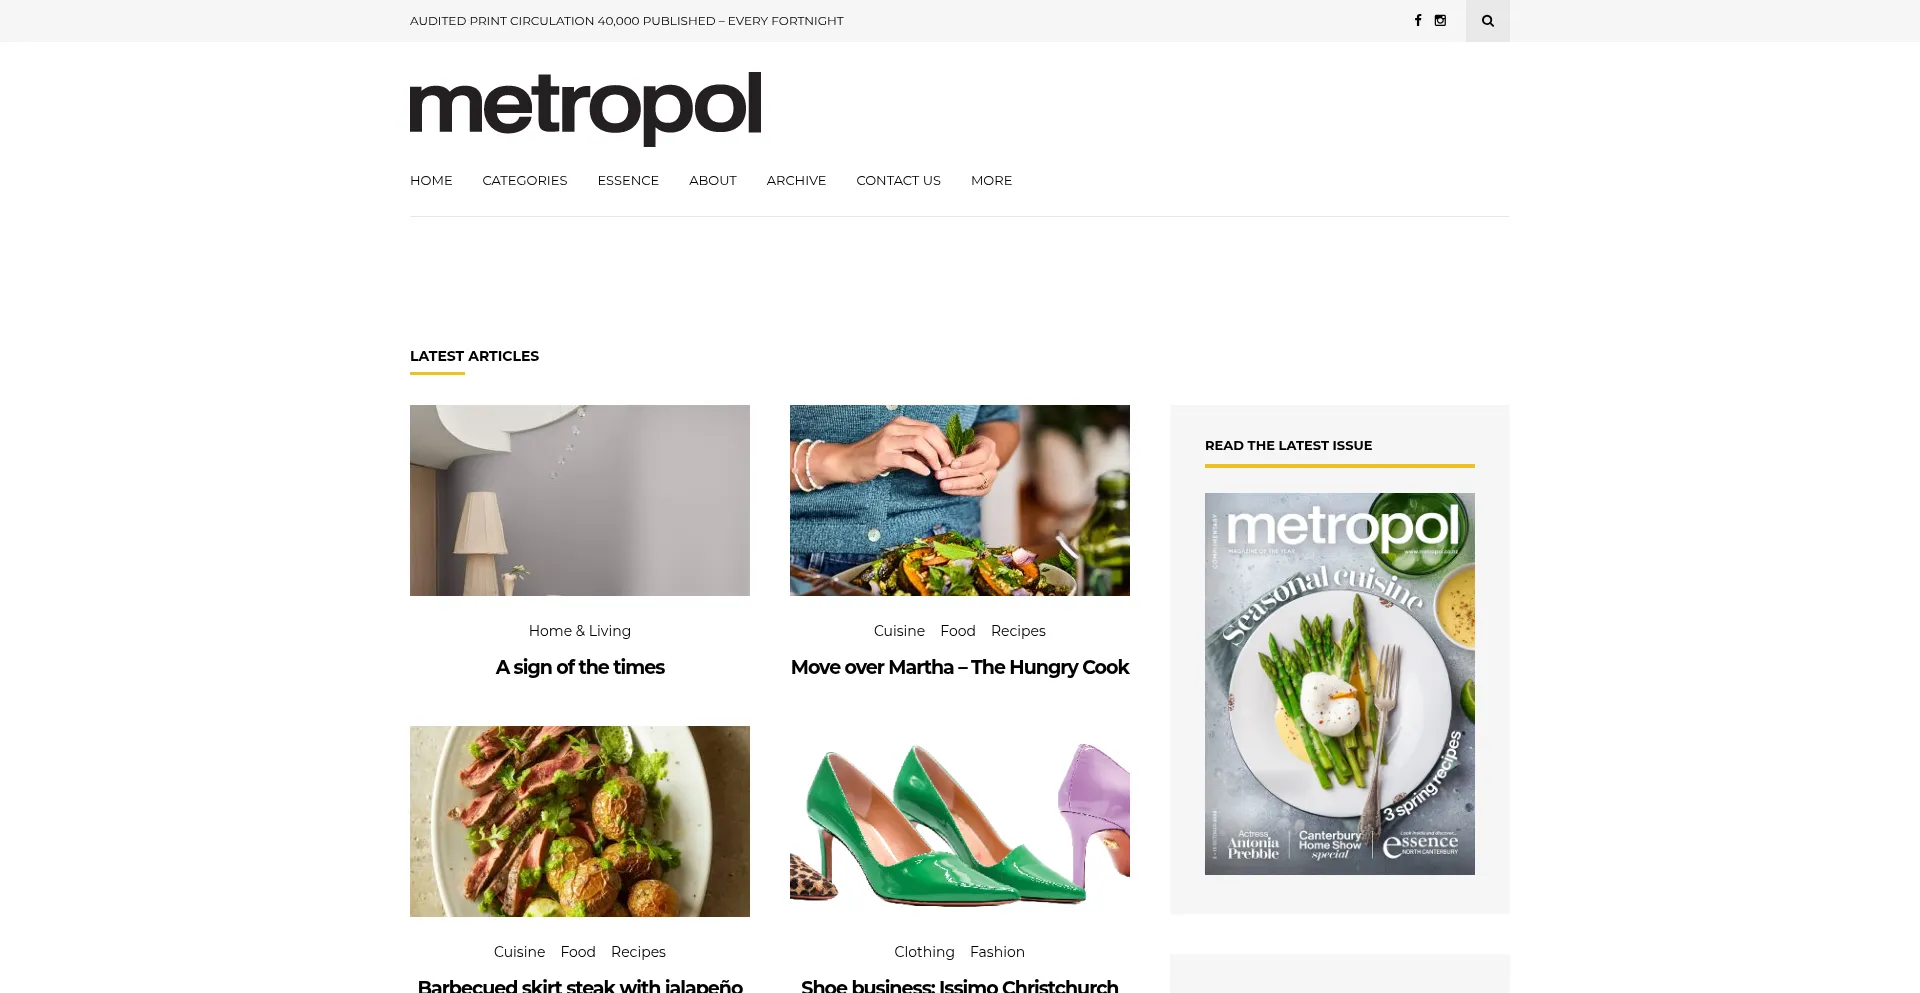1920x993 pixels.
Task: Go to CONTACT US page
Action: coord(898,181)
